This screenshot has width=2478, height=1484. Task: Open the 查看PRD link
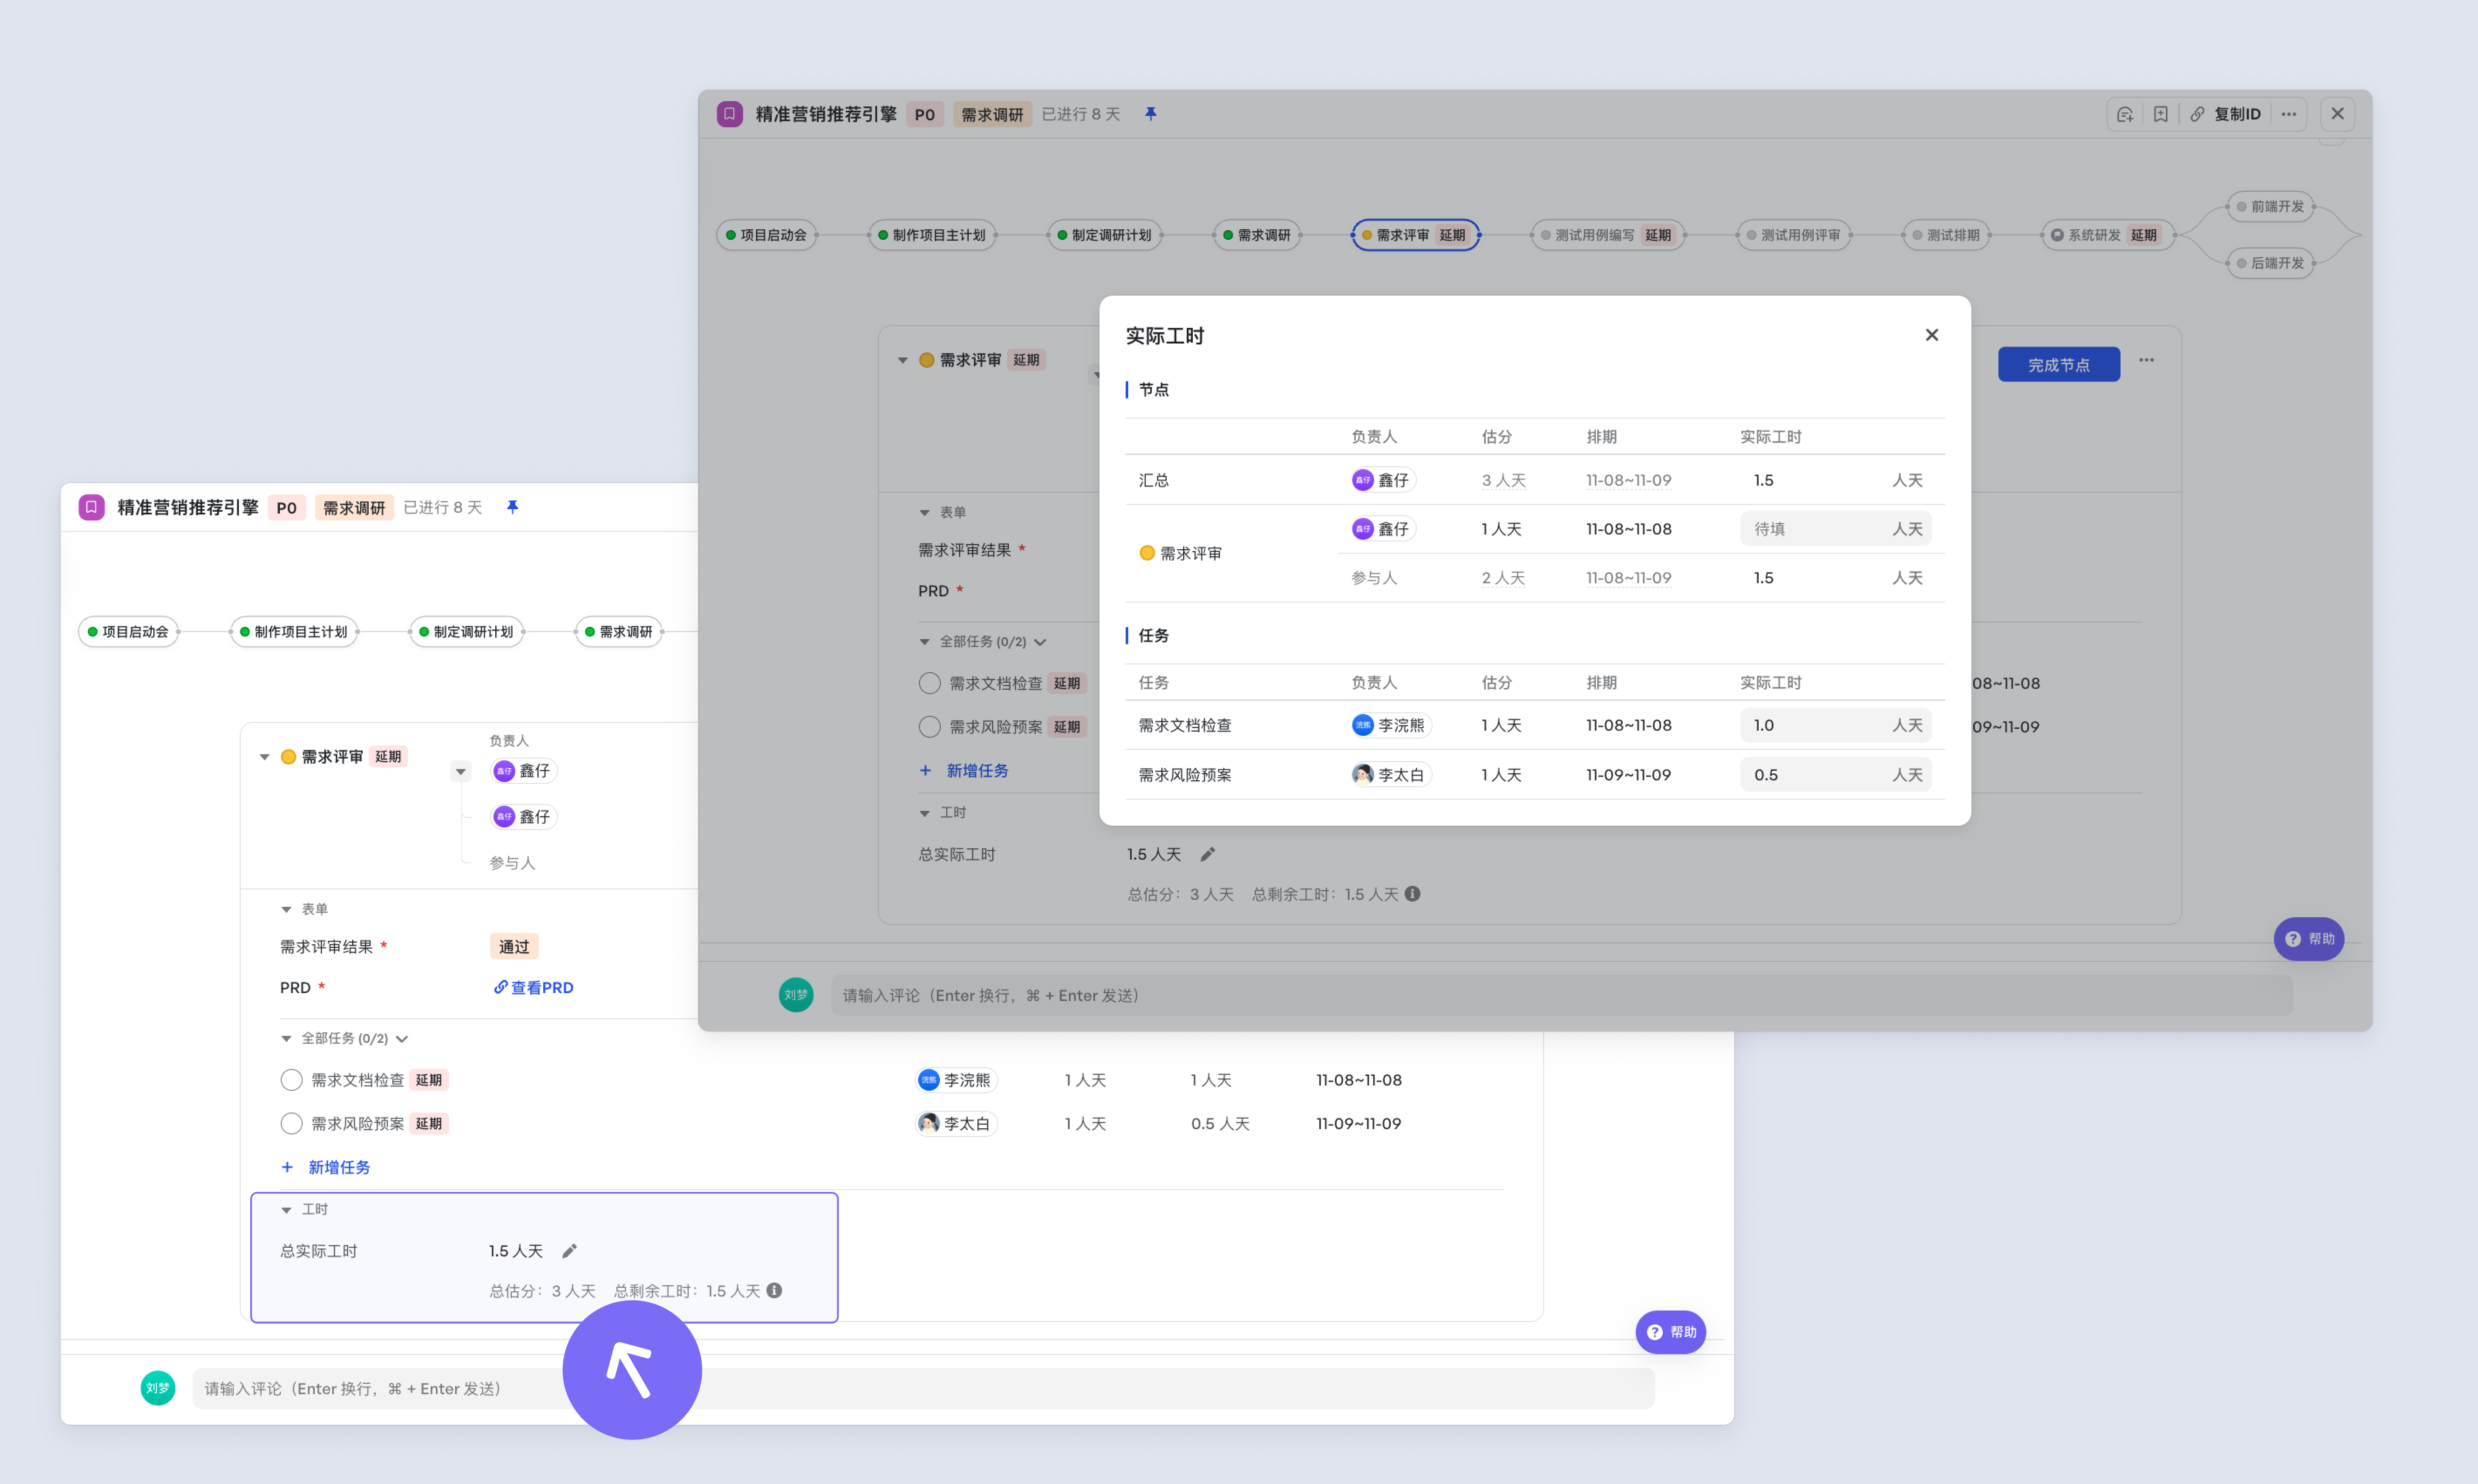pyautogui.click(x=534, y=987)
